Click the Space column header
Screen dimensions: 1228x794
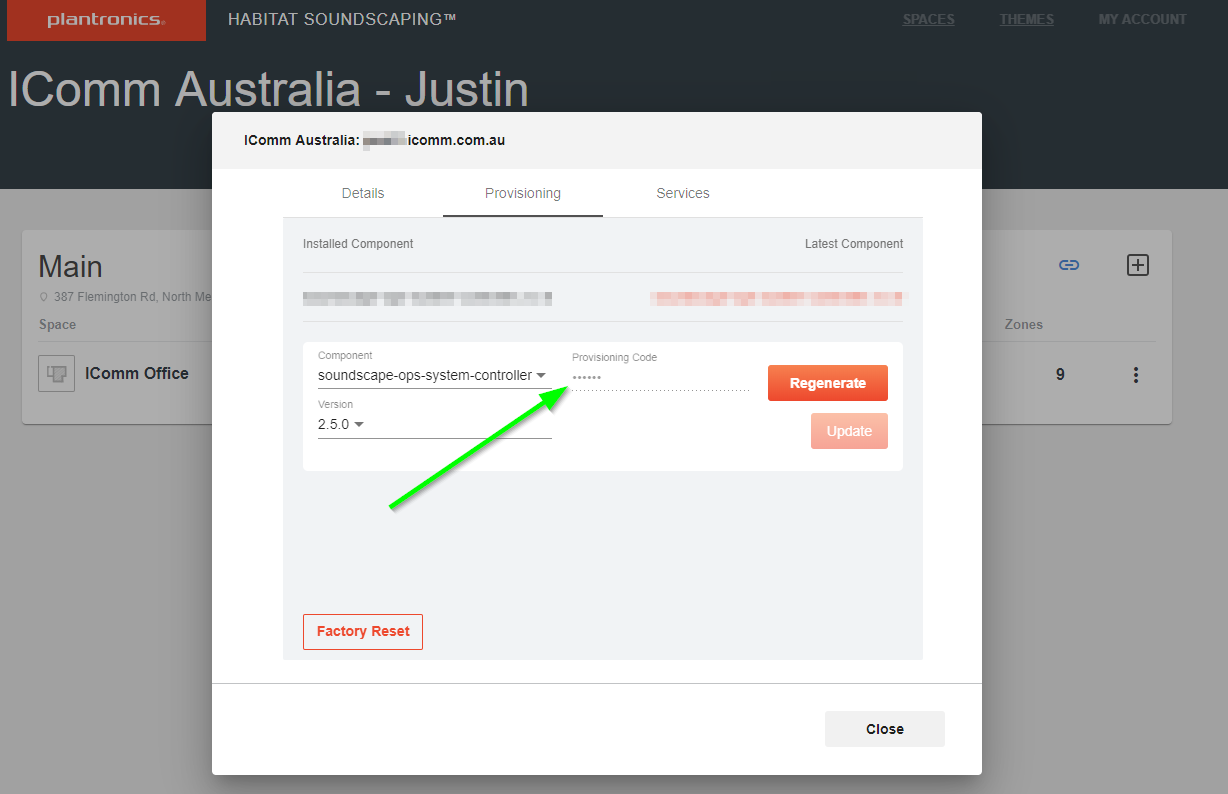(x=58, y=324)
